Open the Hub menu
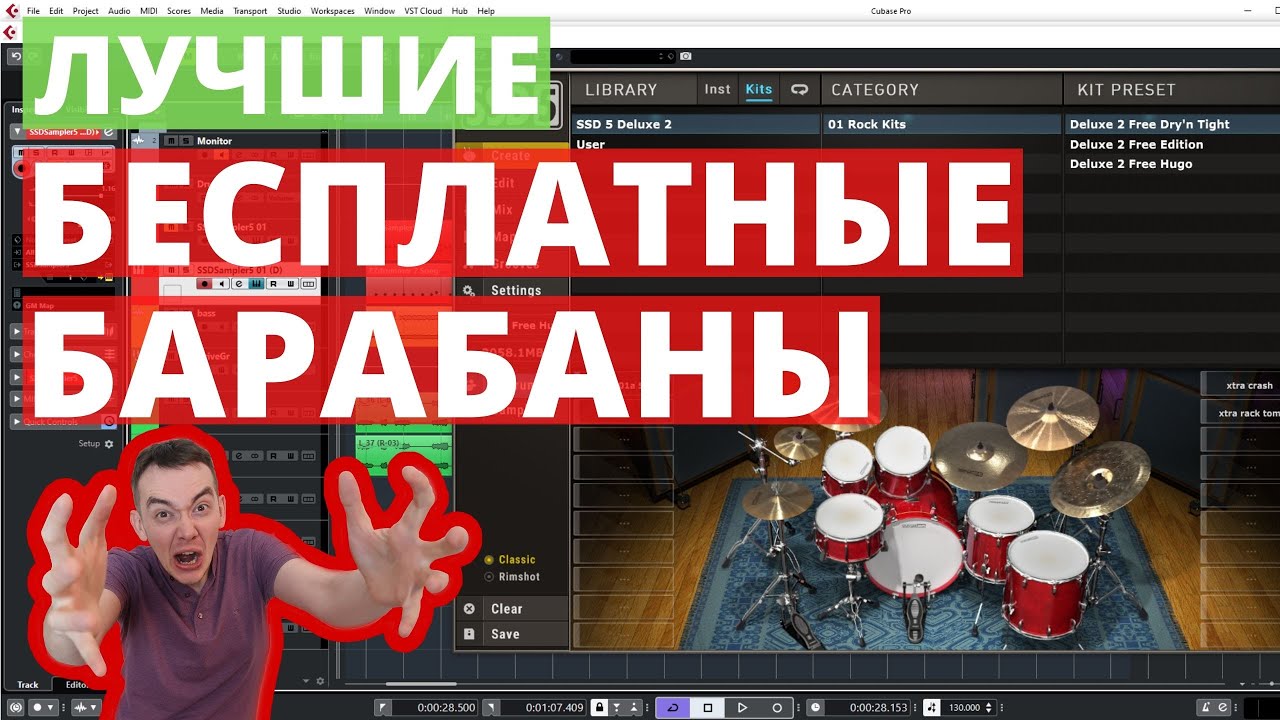 coord(459,11)
